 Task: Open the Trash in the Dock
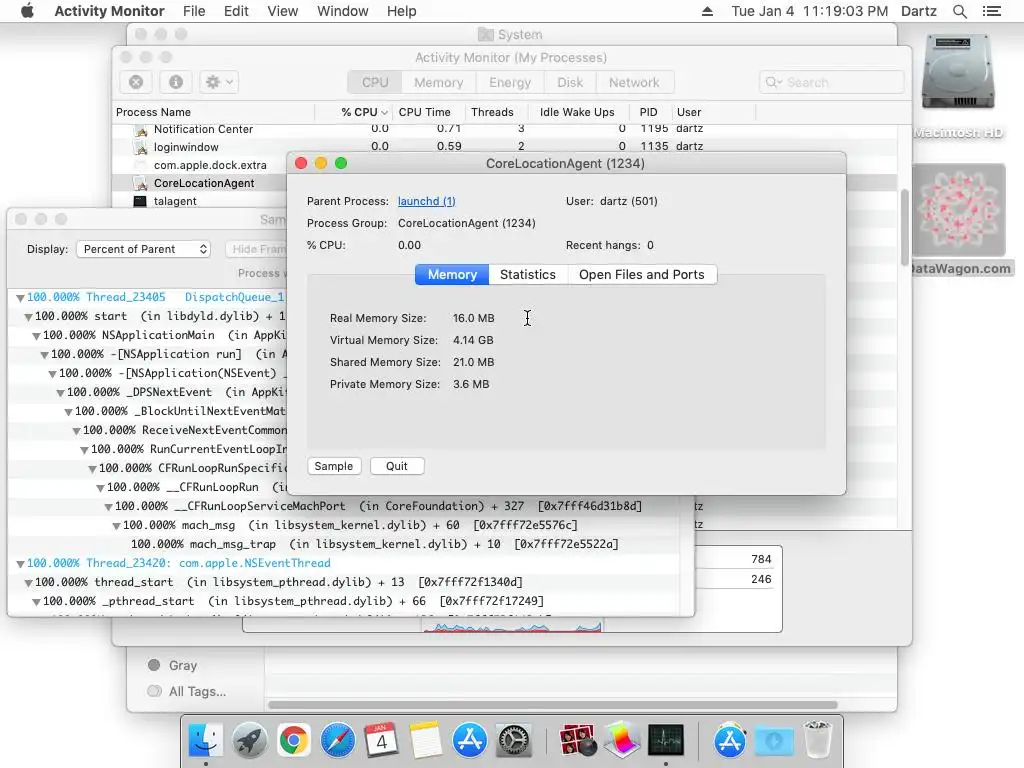point(818,741)
